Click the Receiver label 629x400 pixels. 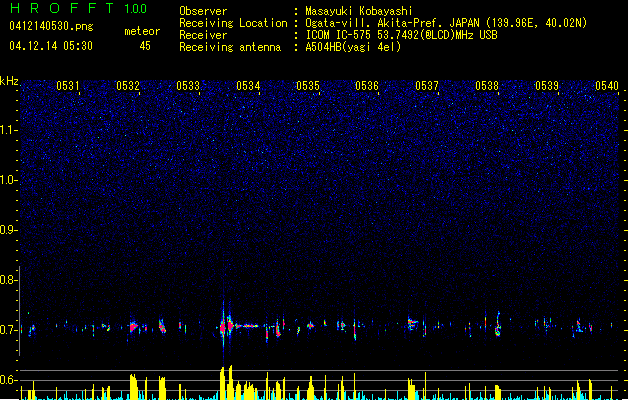pos(203,35)
